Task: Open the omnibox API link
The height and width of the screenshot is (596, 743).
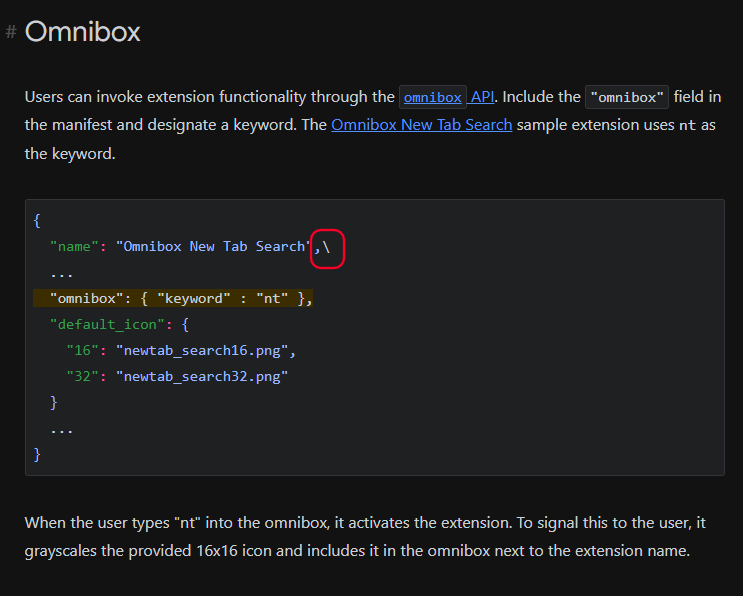Action: pyautogui.click(x=448, y=97)
